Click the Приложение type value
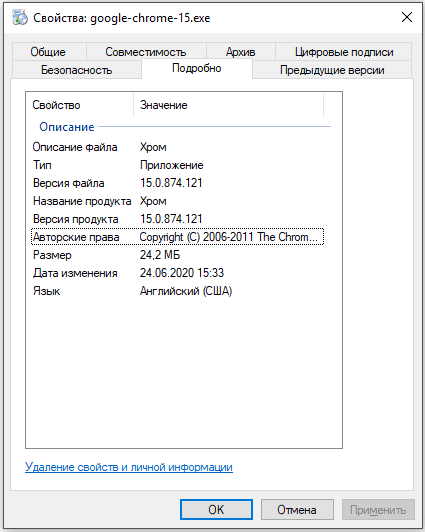The width and height of the screenshot is (425, 532). pos(172,165)
